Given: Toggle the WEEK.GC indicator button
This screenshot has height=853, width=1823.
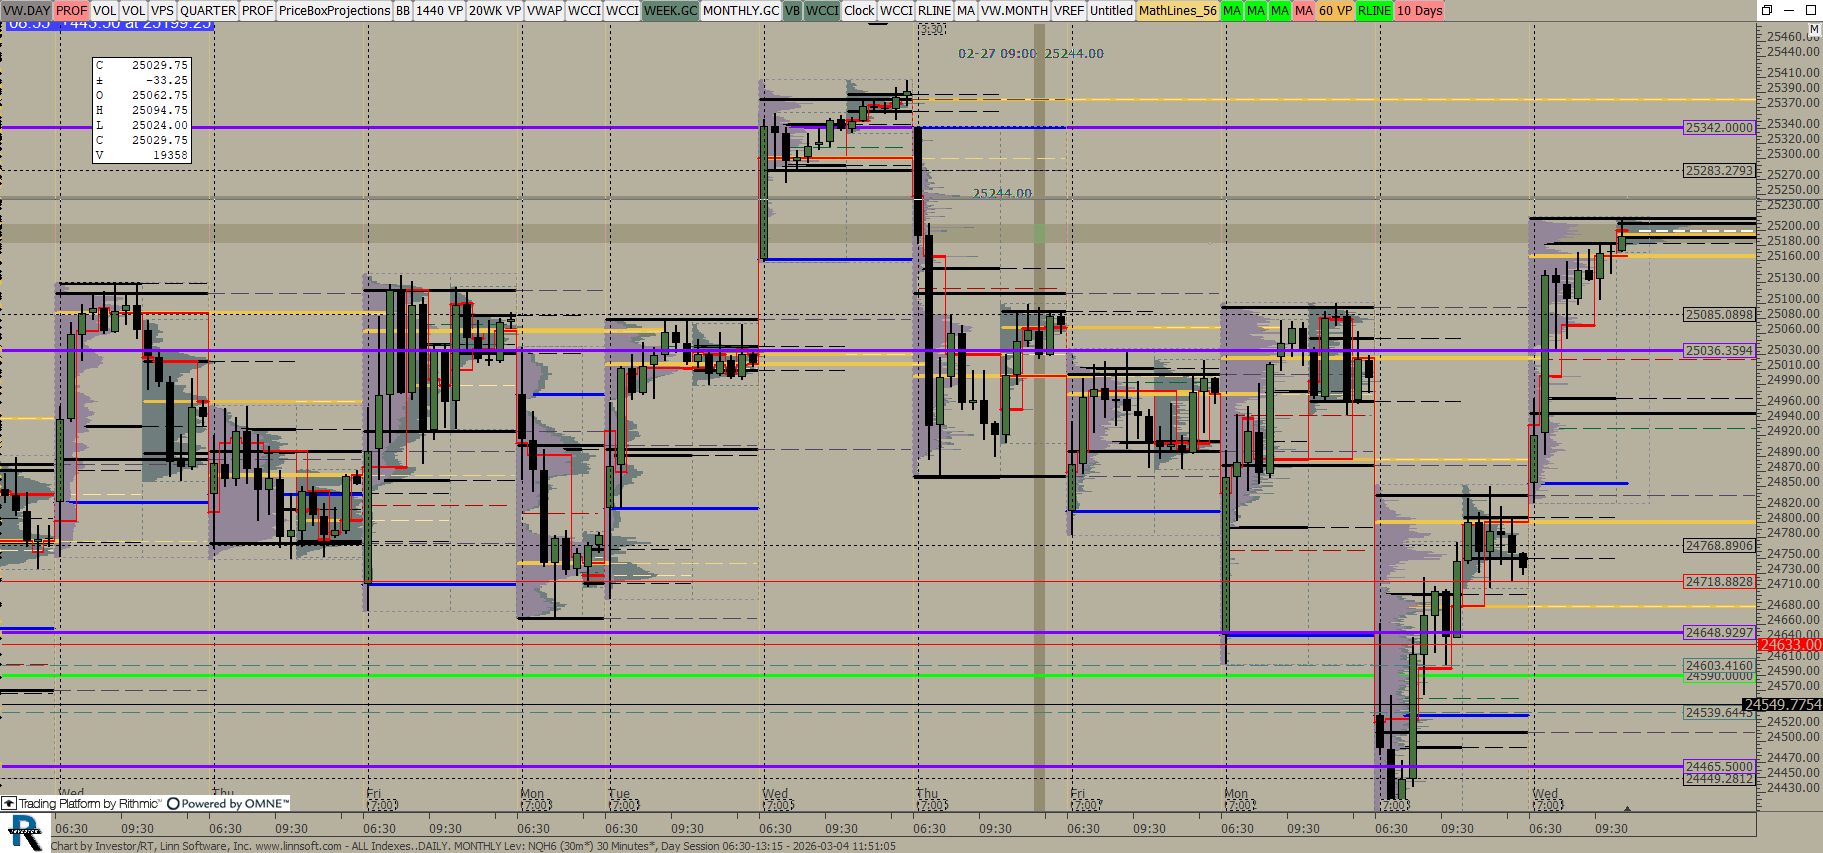Looking at the screenshot, I should point(670,11).
